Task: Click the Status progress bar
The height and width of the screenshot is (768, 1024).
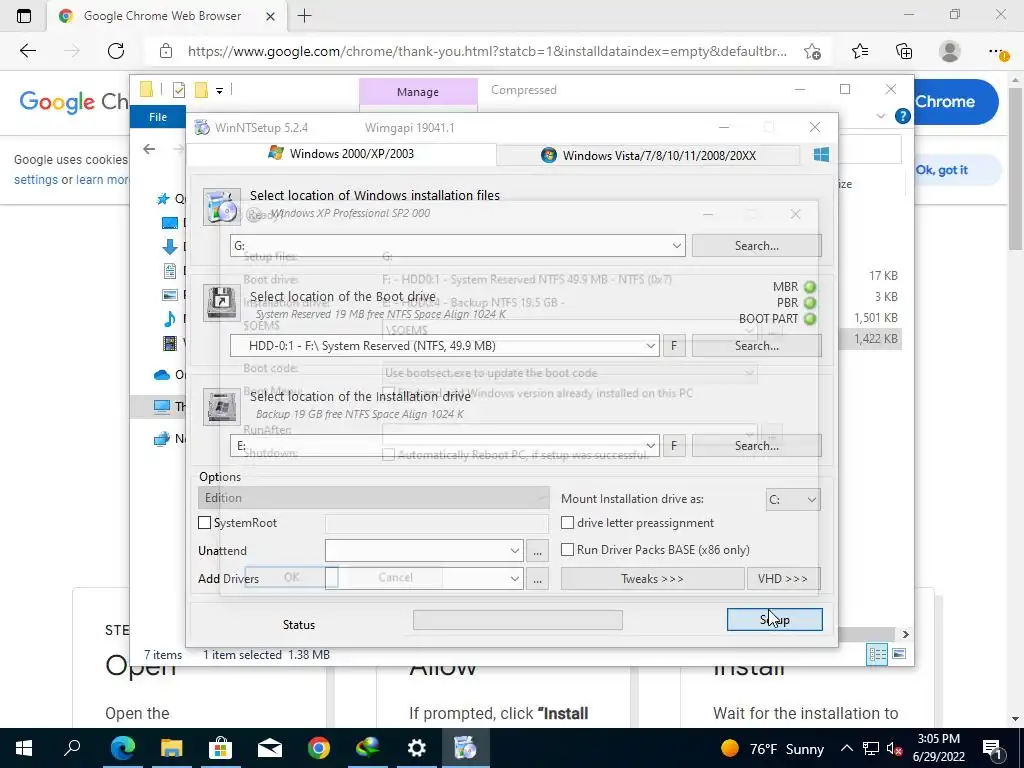Action: point(518,620)
